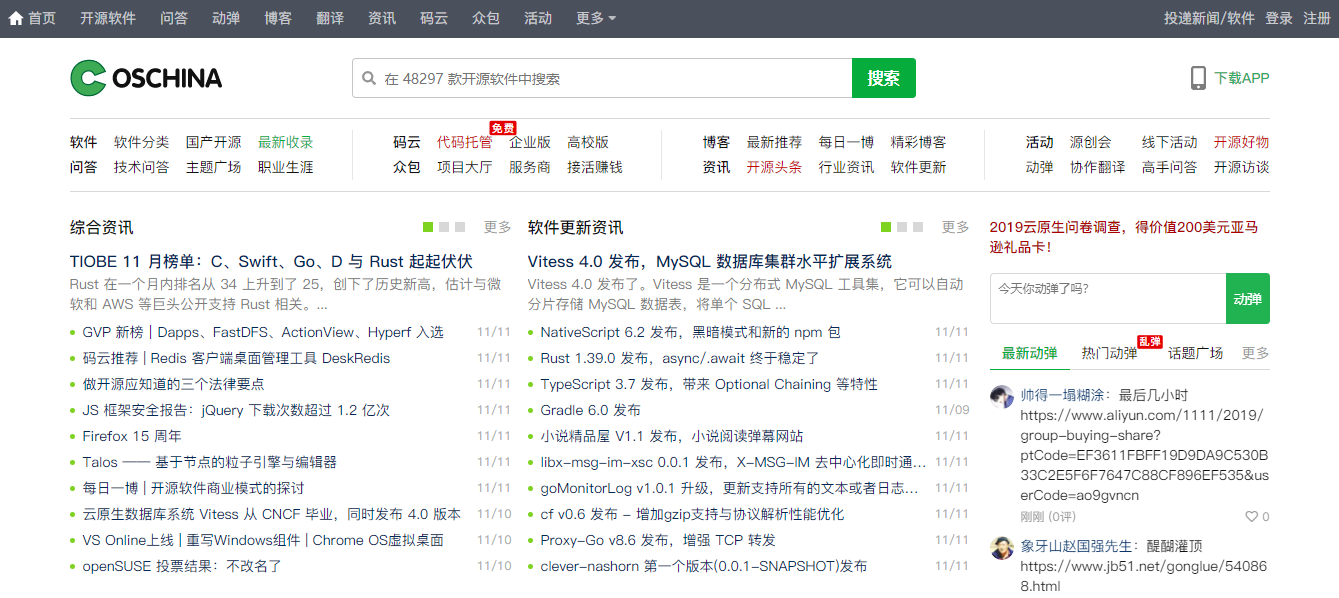Screen dimensions: 1339x598
Task: Open 做开源应知道的三个法律要点 article
Action: pos(173,384)
